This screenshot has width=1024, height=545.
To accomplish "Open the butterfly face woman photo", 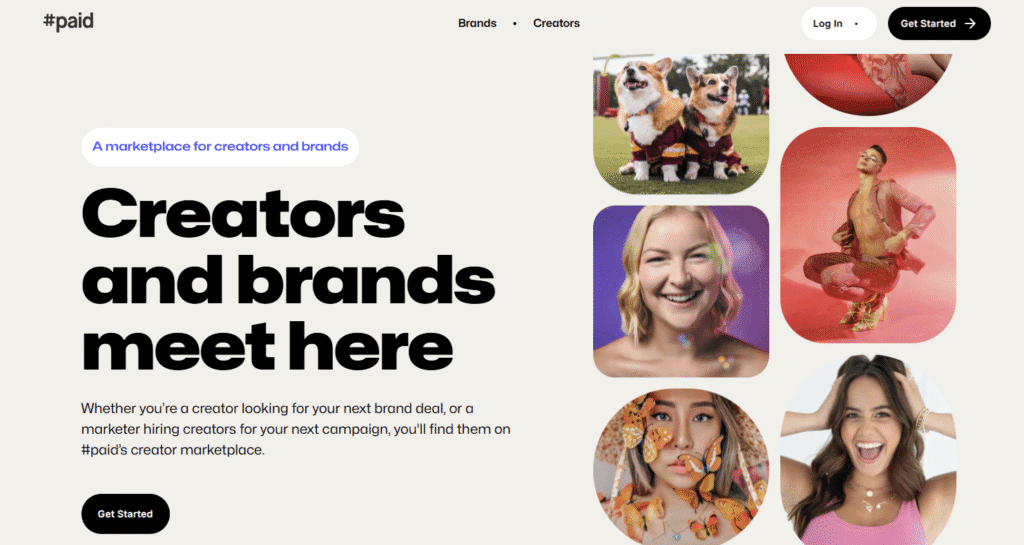I will (x=681, y=467).
